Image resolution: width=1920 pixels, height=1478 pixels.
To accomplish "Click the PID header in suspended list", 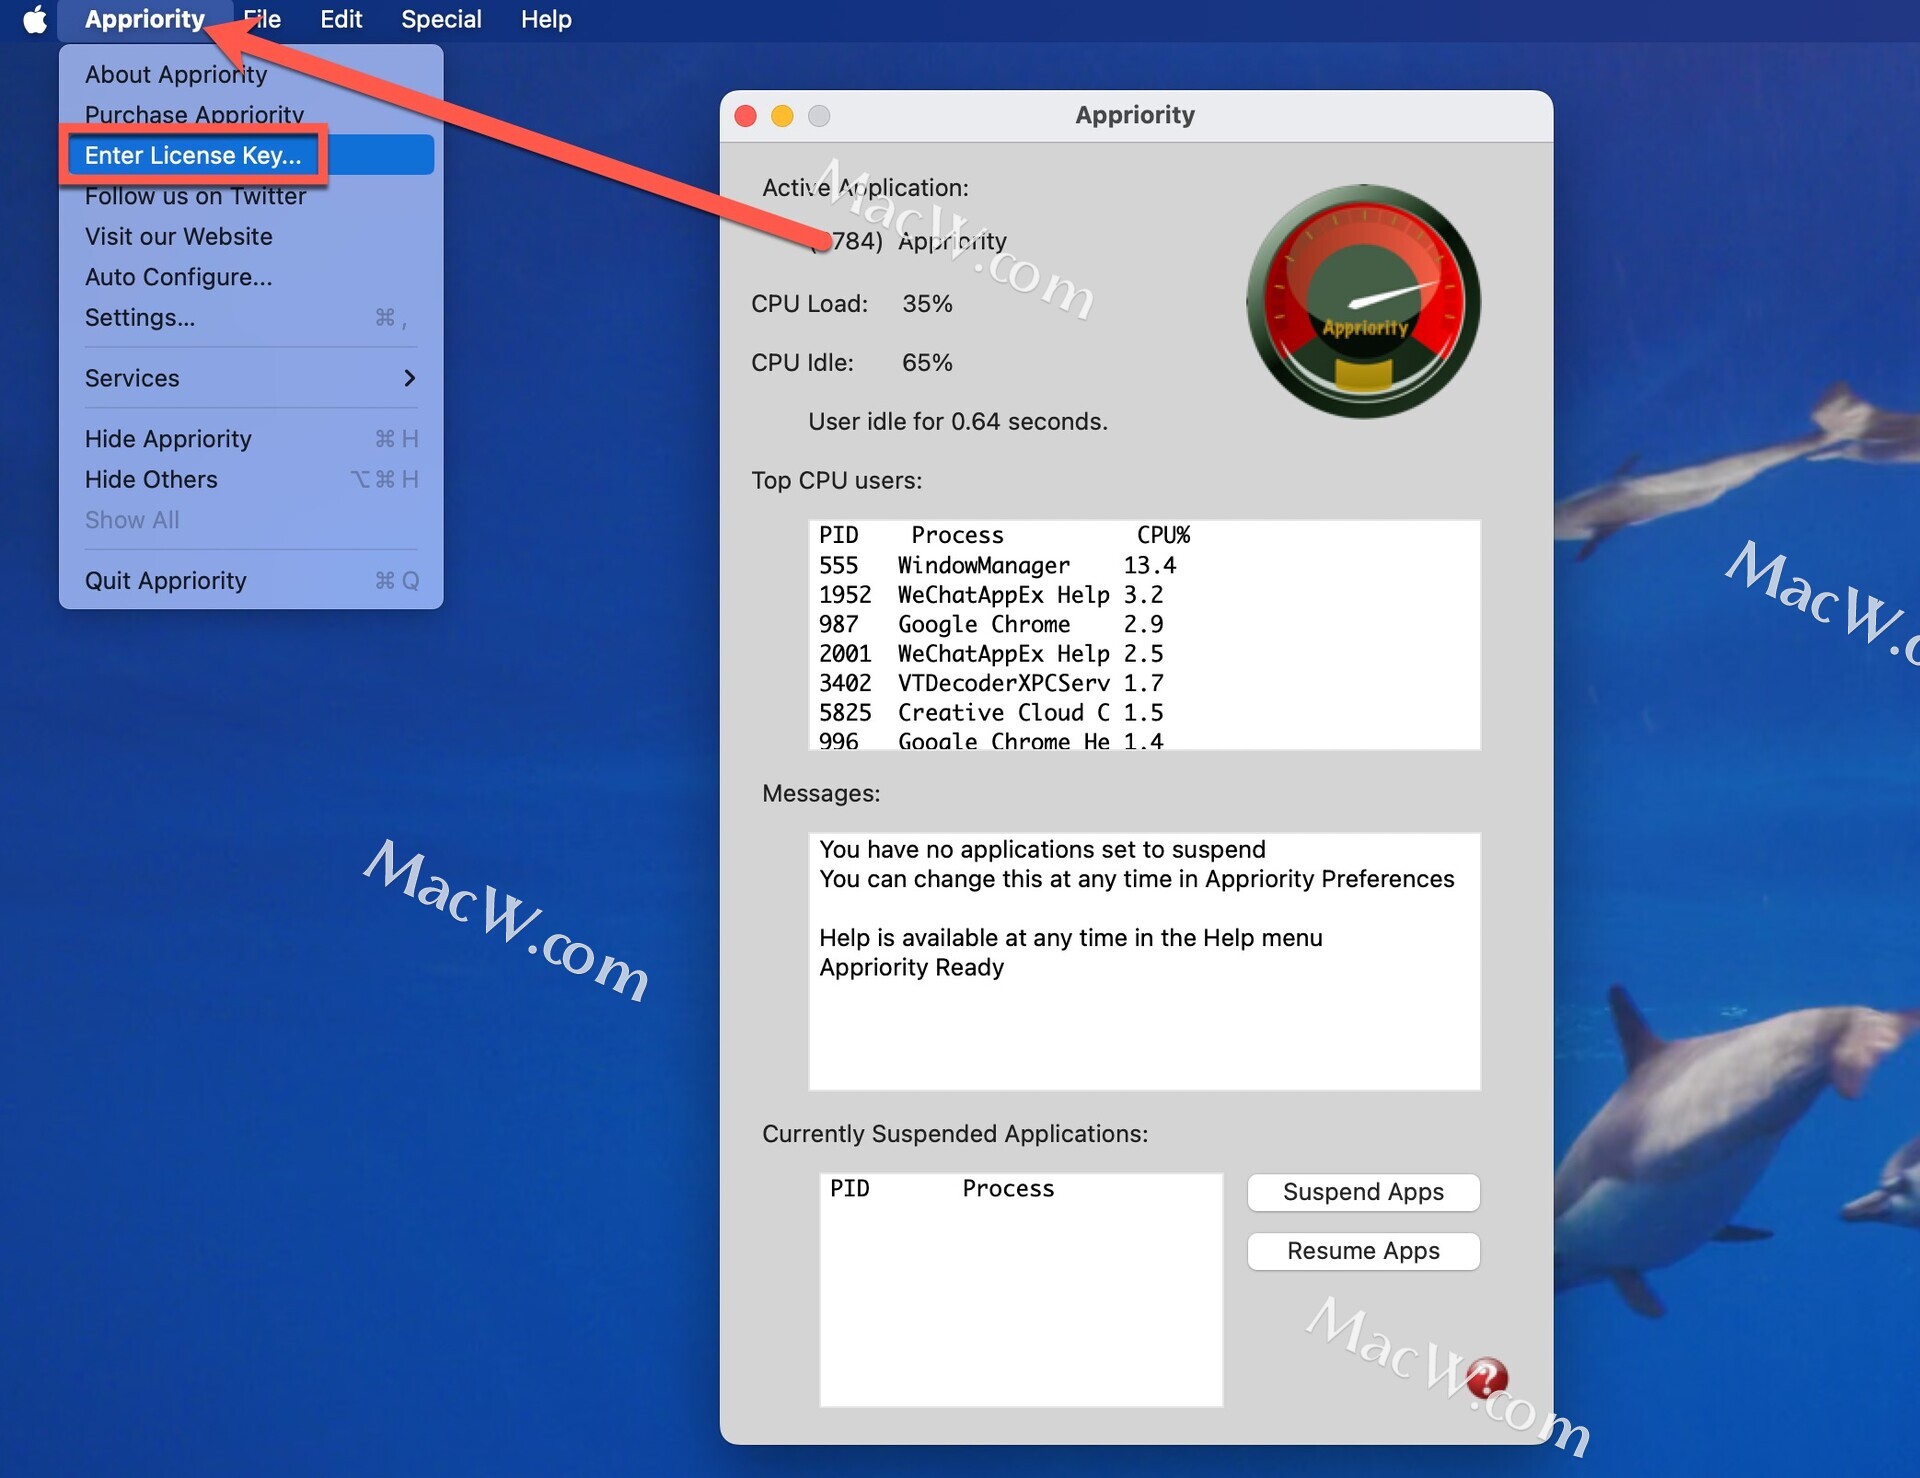I will (x=849, y=1188).
